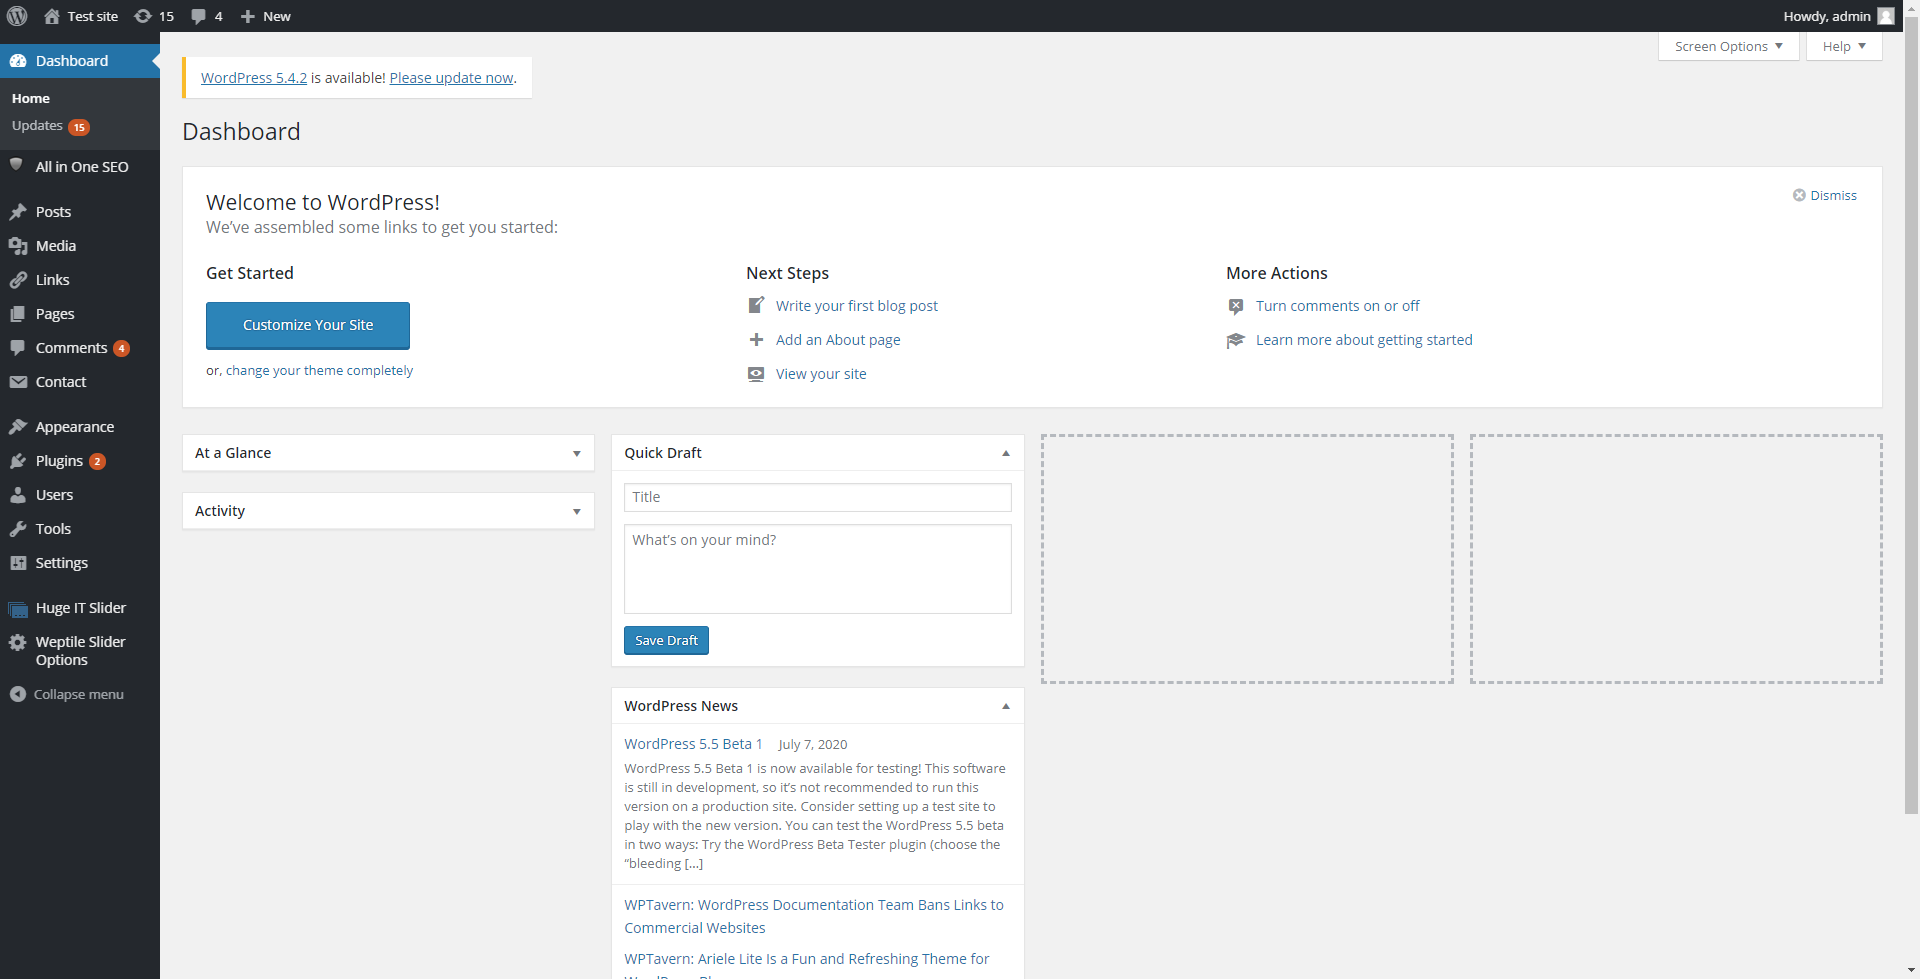Click the graduation cap getting started icon
The image size is (1920, 979).
(x=1236, y=340)
